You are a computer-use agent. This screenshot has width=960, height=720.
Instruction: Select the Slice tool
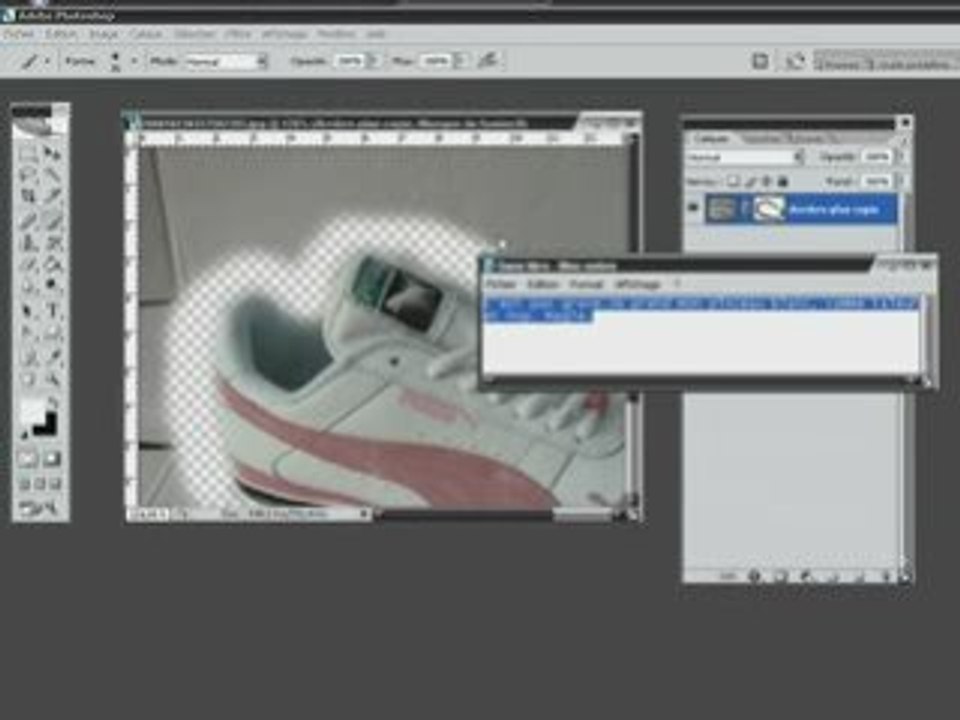point(53,197)
